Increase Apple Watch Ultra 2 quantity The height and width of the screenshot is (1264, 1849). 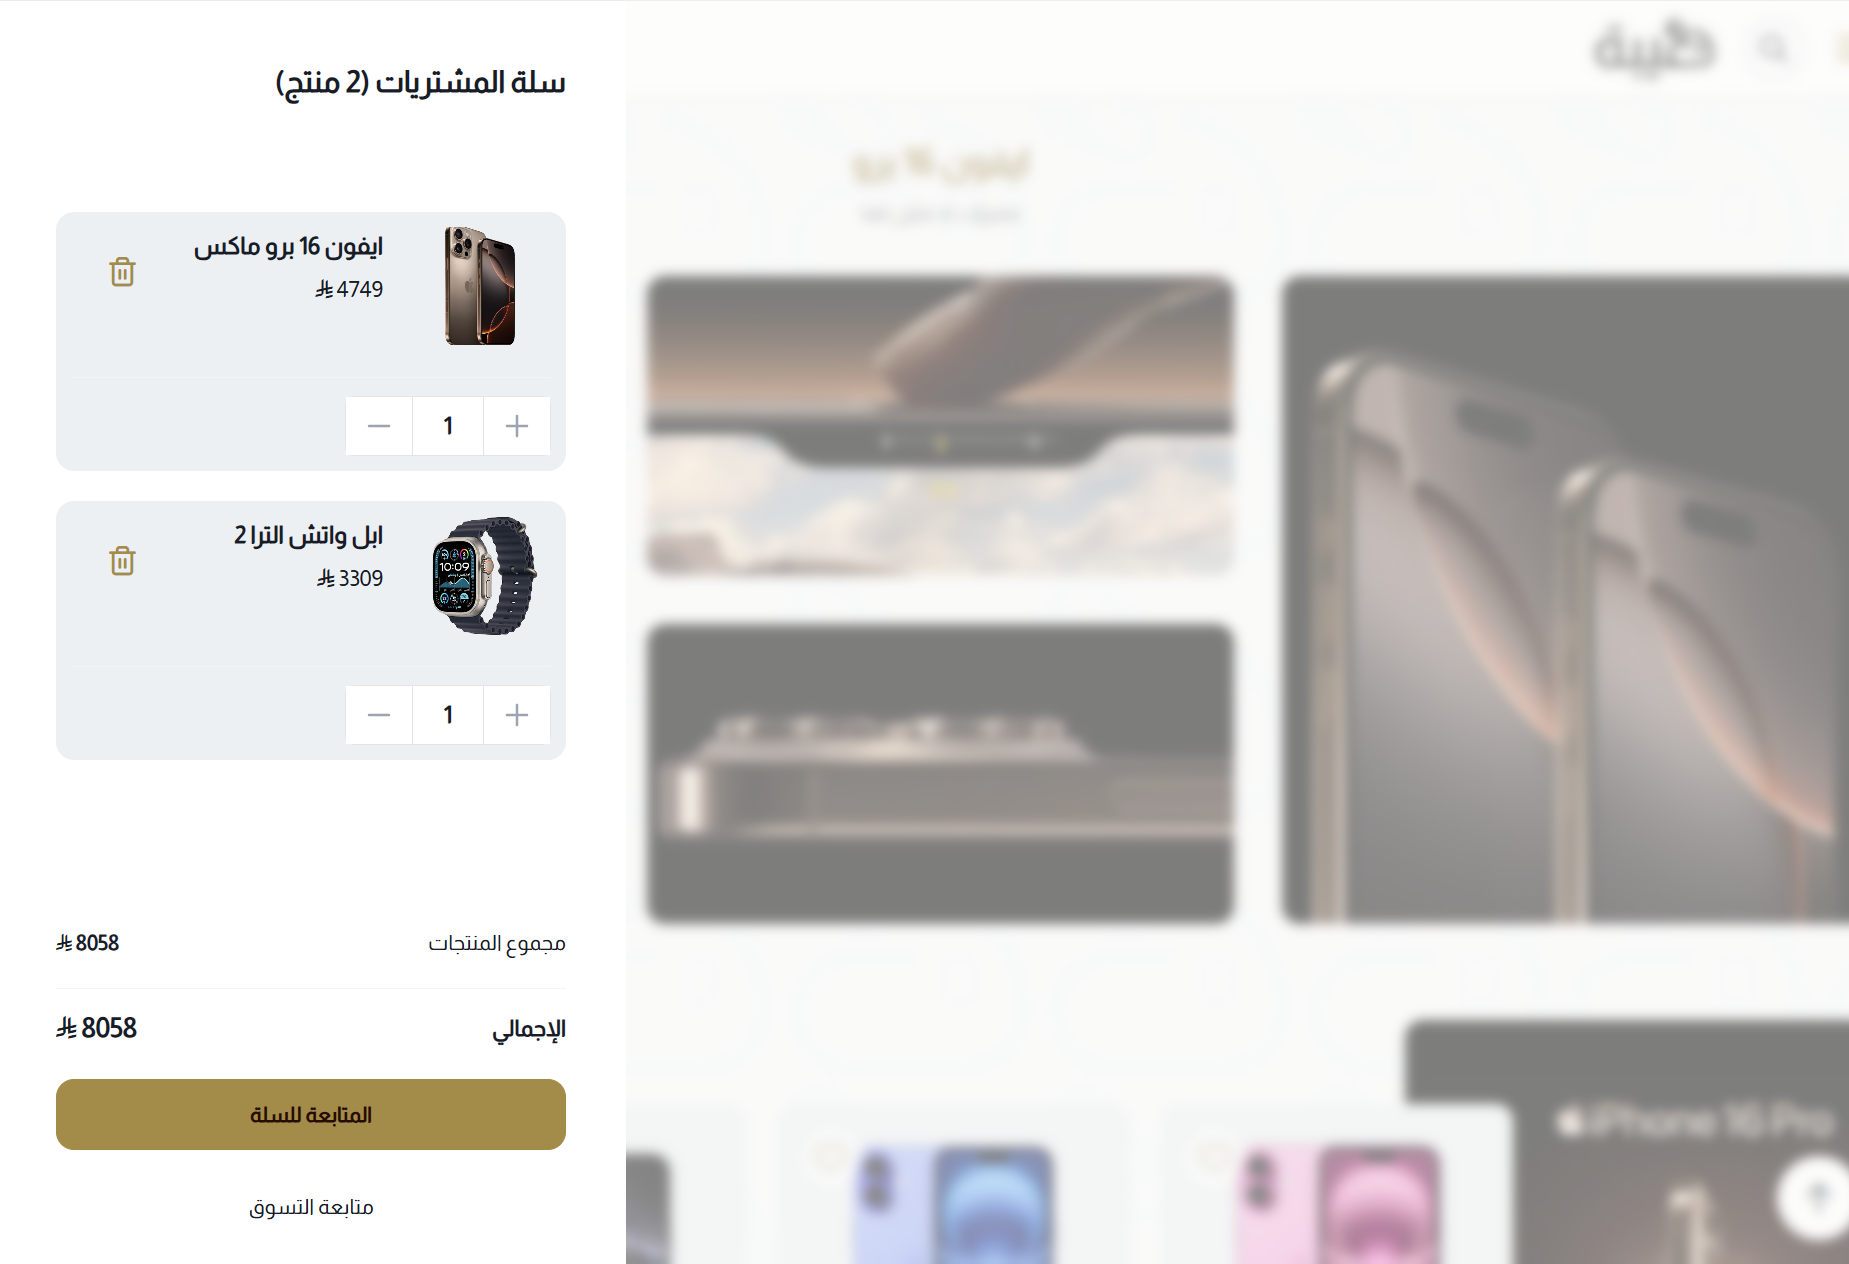tap(517, 715)
